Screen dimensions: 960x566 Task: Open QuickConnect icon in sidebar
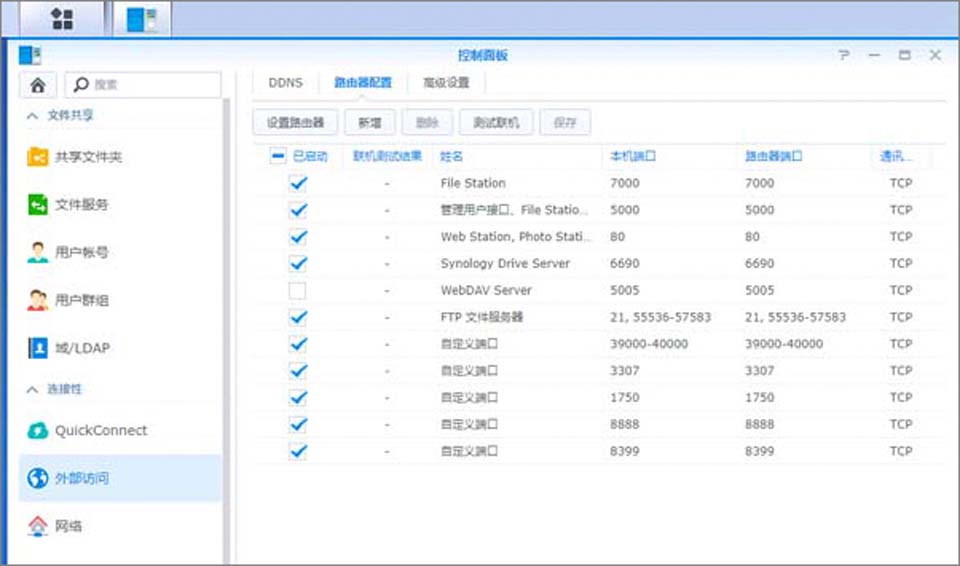pyautogui.click(x=38, y=430)
